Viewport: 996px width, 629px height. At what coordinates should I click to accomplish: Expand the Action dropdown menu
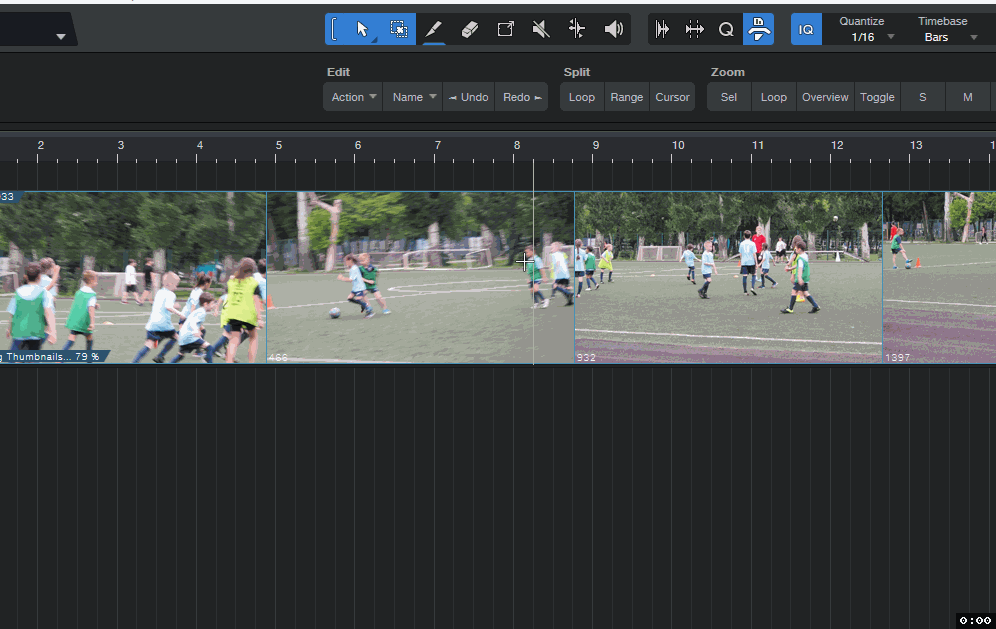(x=353, y=97)
